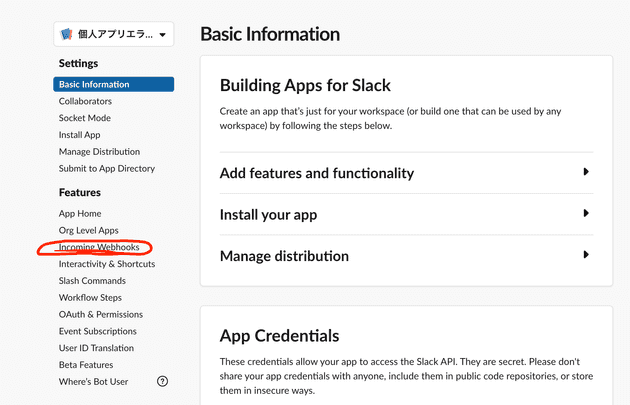
Task: Click the app icon in the selector
Action: 66,34
